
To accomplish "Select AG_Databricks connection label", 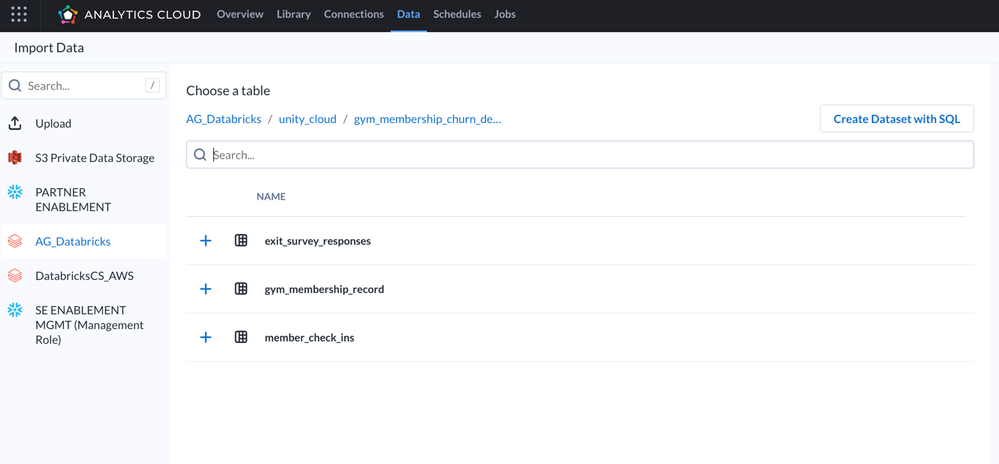I will pyautogui.click(x=73, y=242).
